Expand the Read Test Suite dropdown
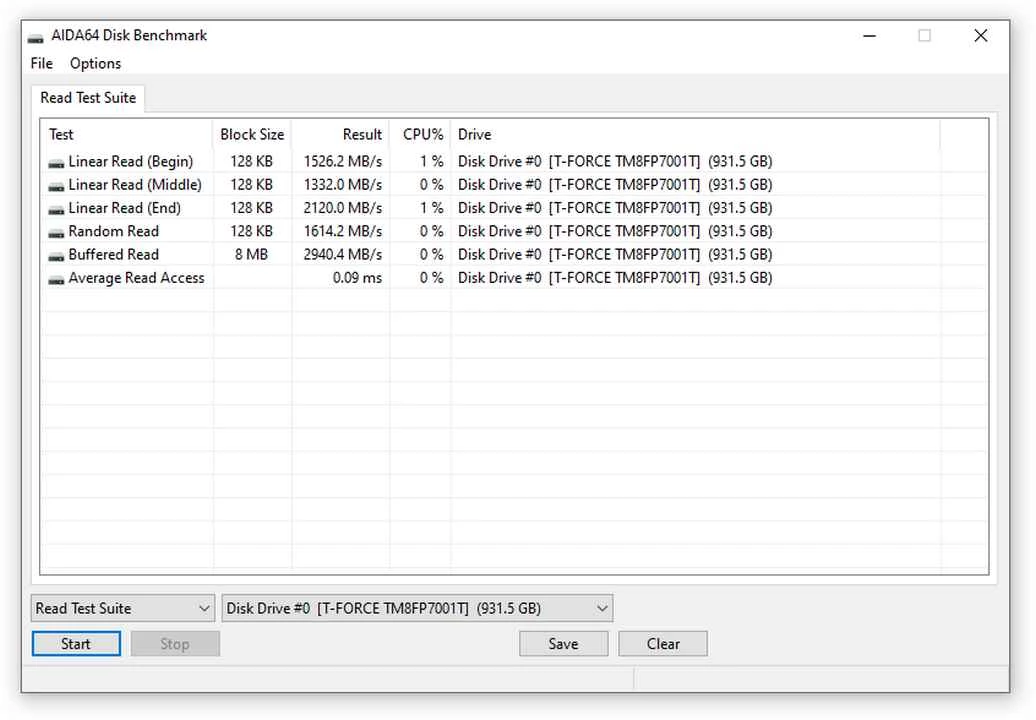The height and width of the screenshot is (720, 1036). pos(123,608)
